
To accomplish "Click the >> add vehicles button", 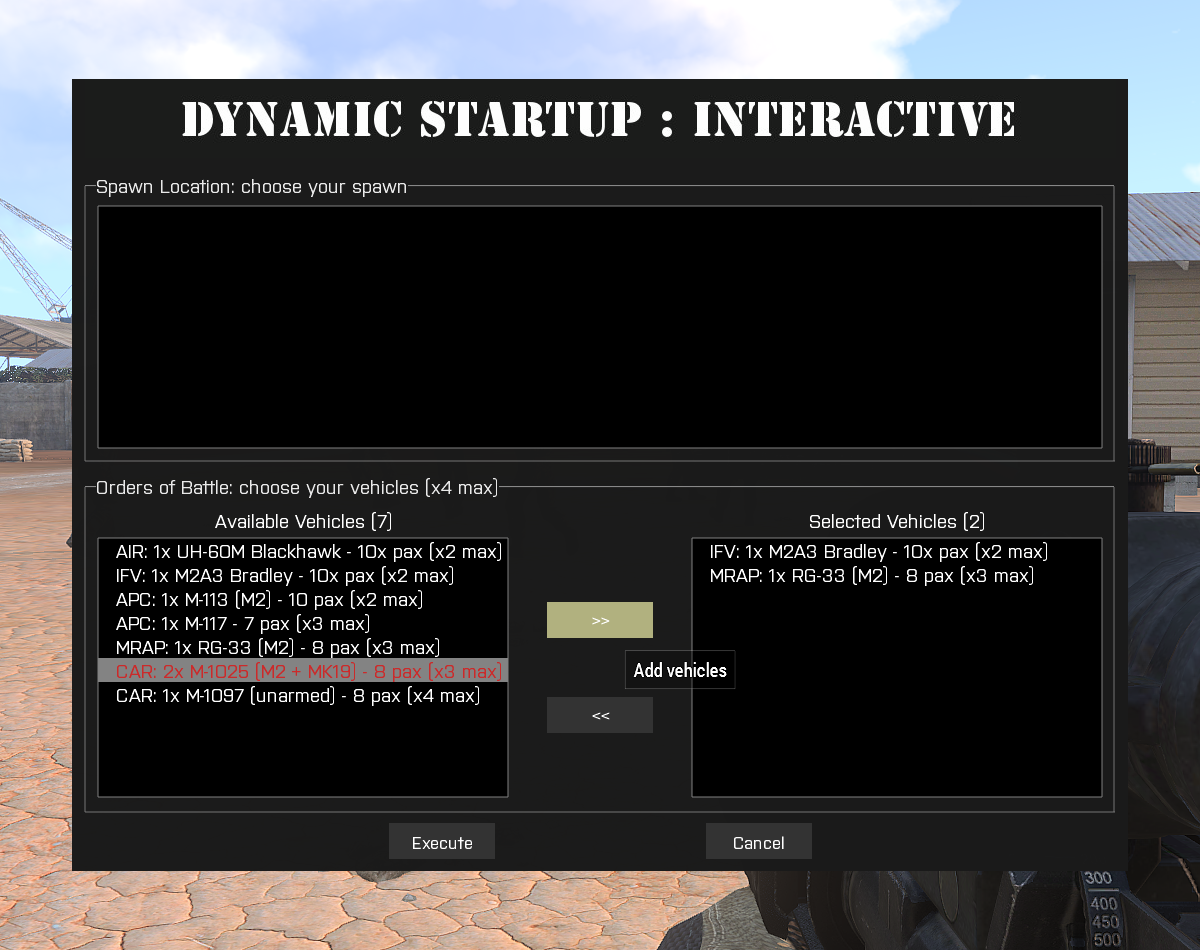I will [x=600, y=620].
